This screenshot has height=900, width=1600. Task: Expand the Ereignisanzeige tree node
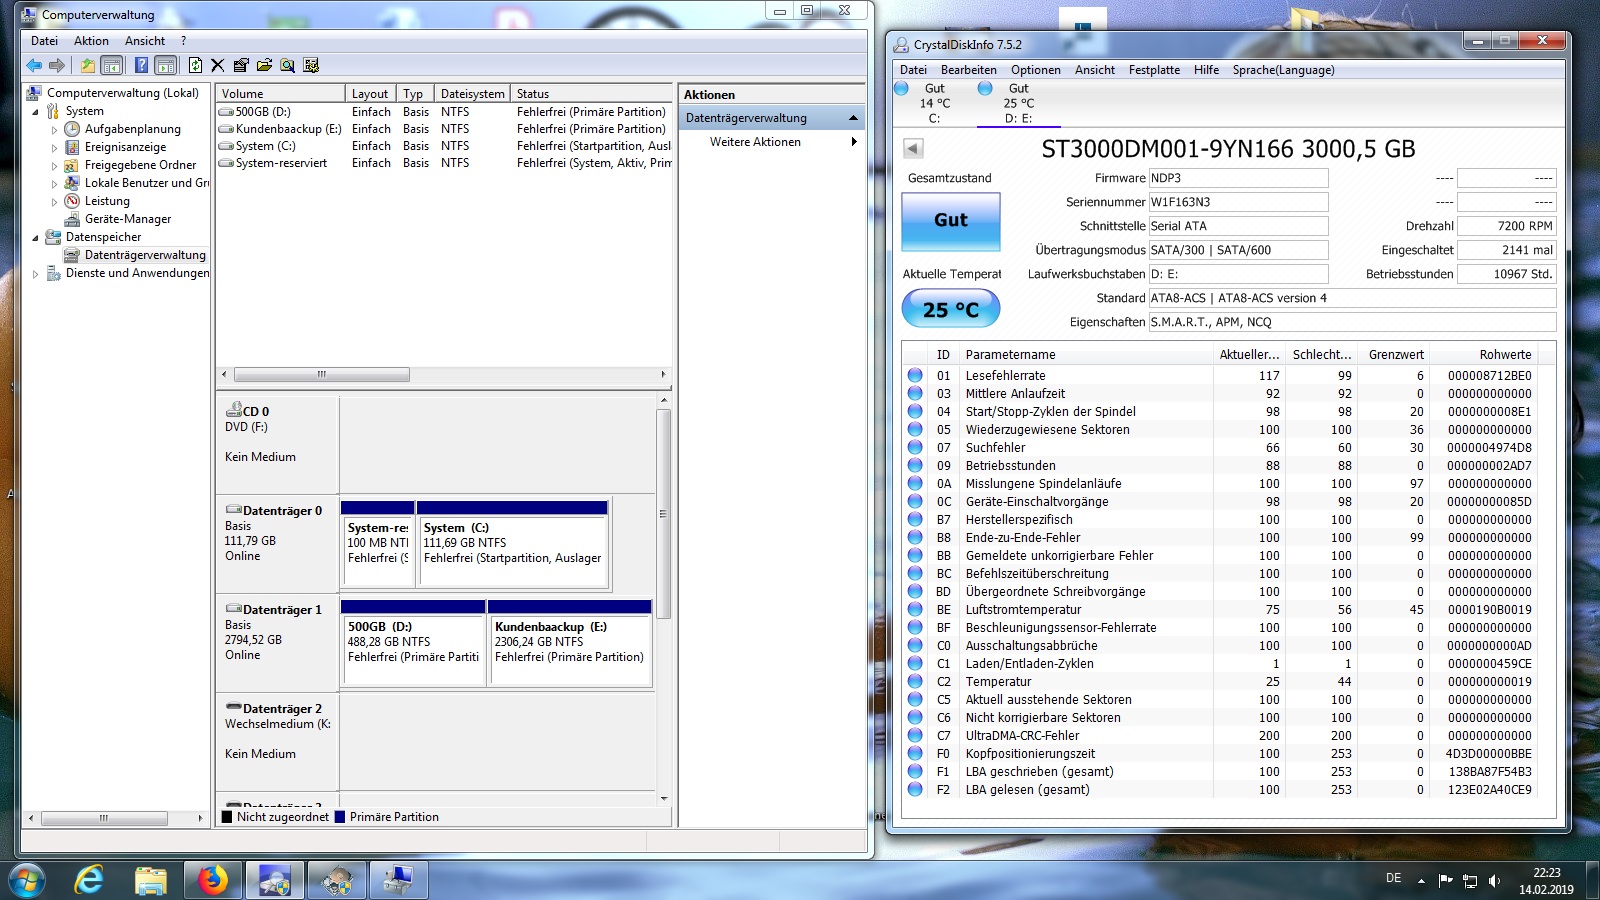coord(54,147)
